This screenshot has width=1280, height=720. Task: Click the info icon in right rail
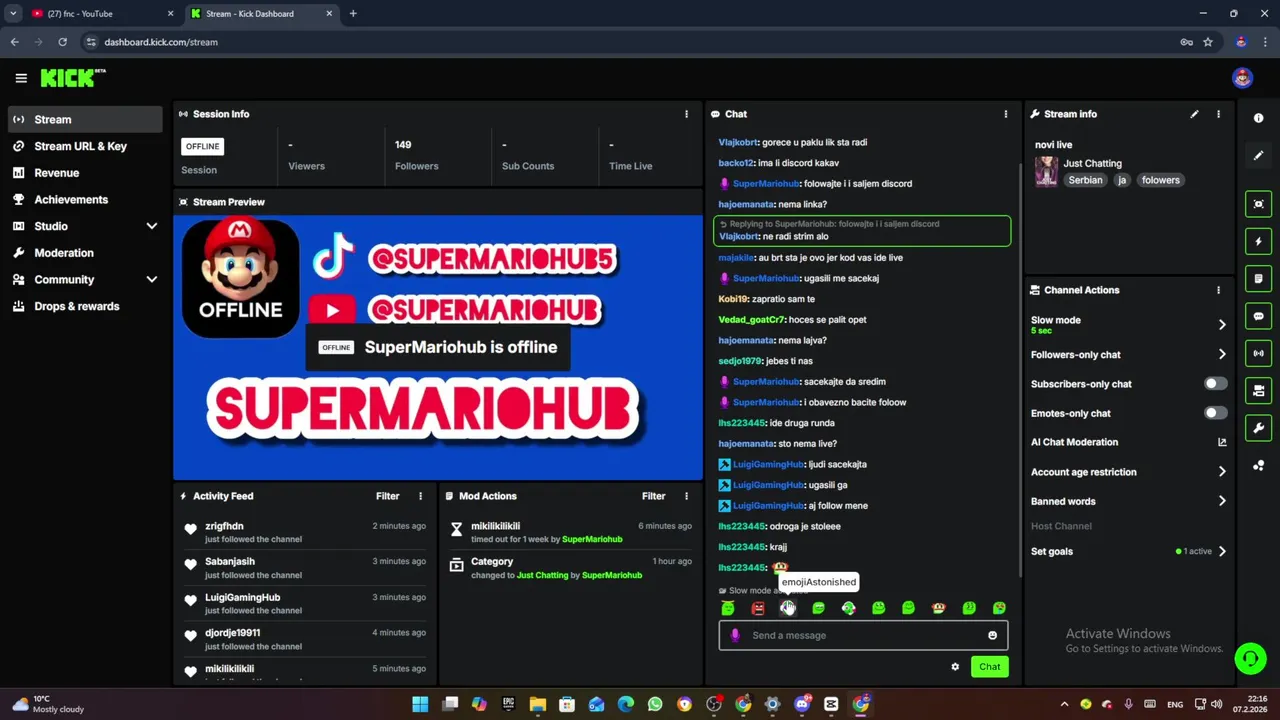[1259, 118]
